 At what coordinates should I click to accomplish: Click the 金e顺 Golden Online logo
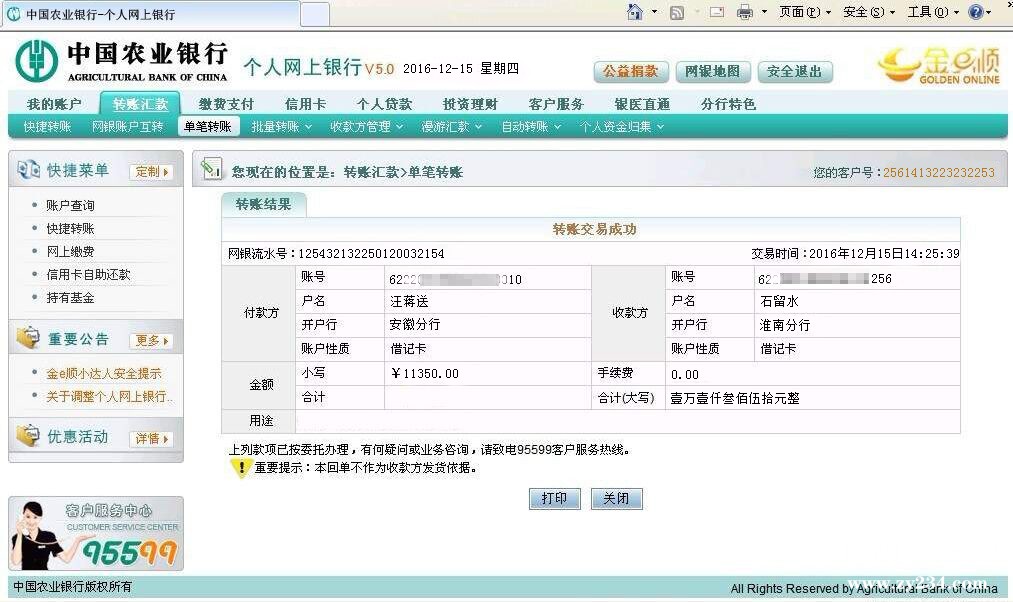click(x=939, y=66)
